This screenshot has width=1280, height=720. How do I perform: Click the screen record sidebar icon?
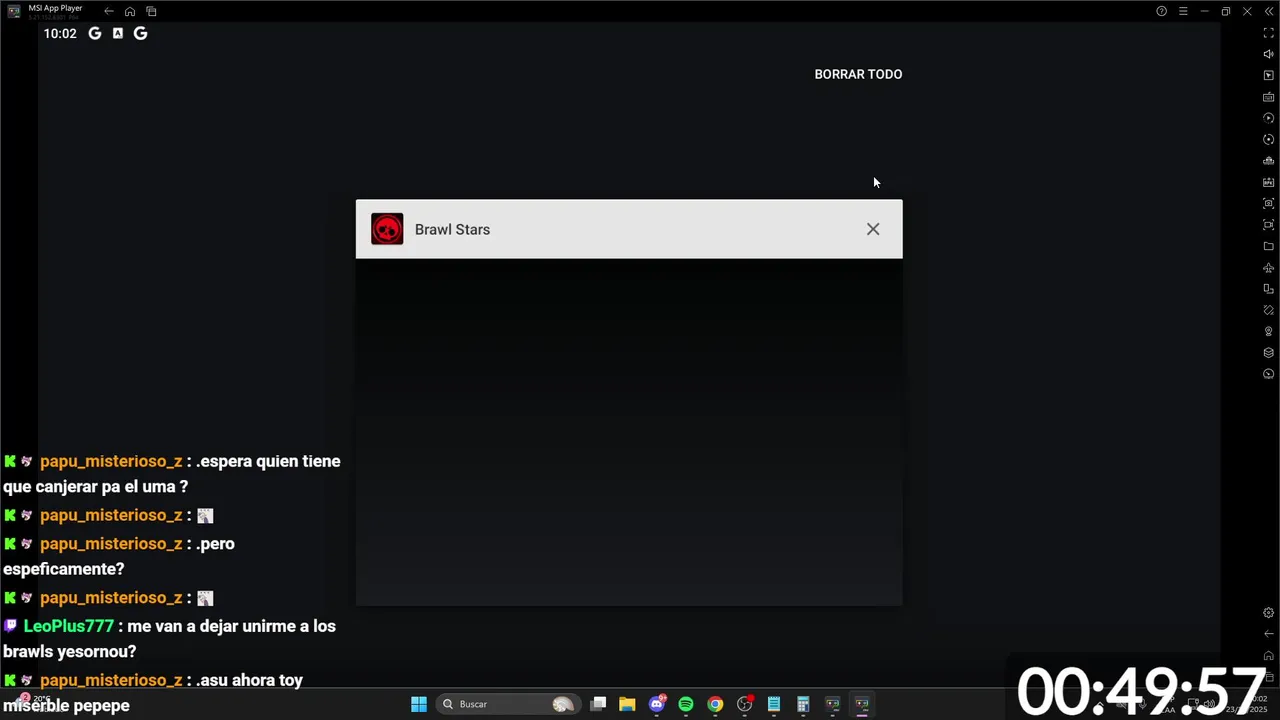click(1269, 225)
